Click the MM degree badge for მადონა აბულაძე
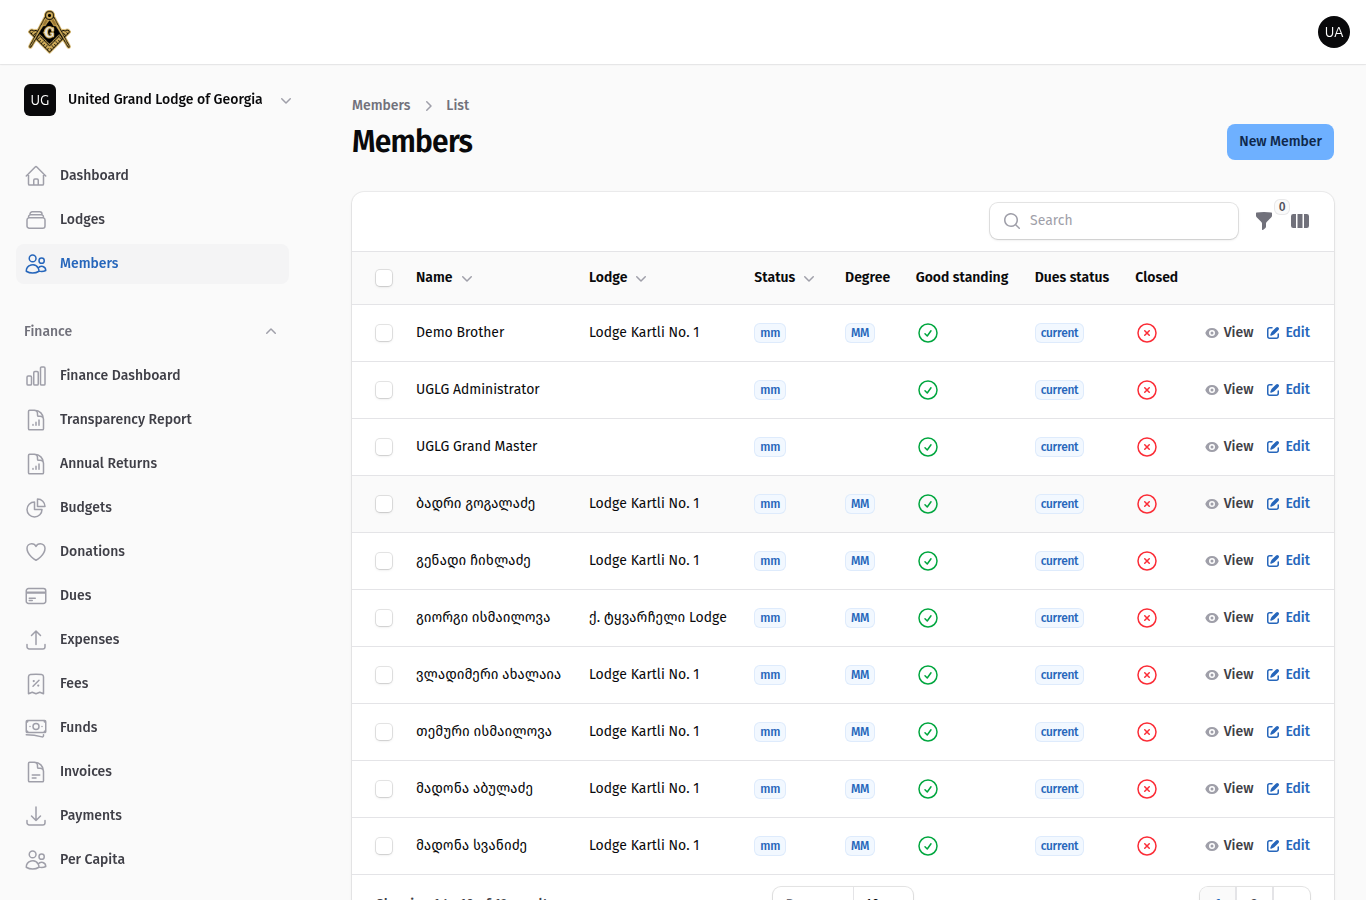This screenshot has width=1366, height=900. click(860, 789)
